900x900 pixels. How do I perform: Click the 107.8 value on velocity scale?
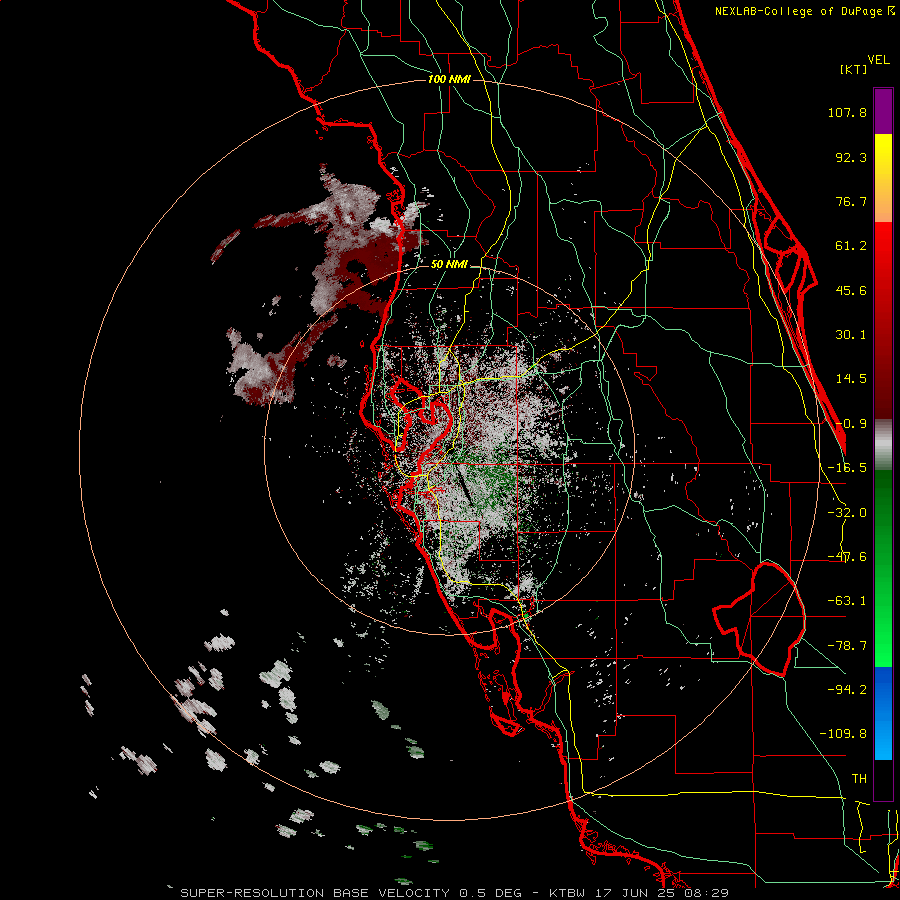tap(847, 112)
